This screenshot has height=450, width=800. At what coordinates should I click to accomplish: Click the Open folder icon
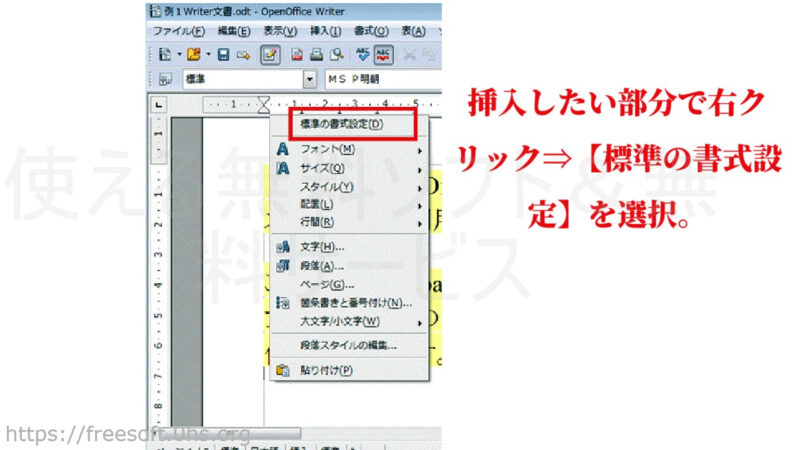[194, 54]
